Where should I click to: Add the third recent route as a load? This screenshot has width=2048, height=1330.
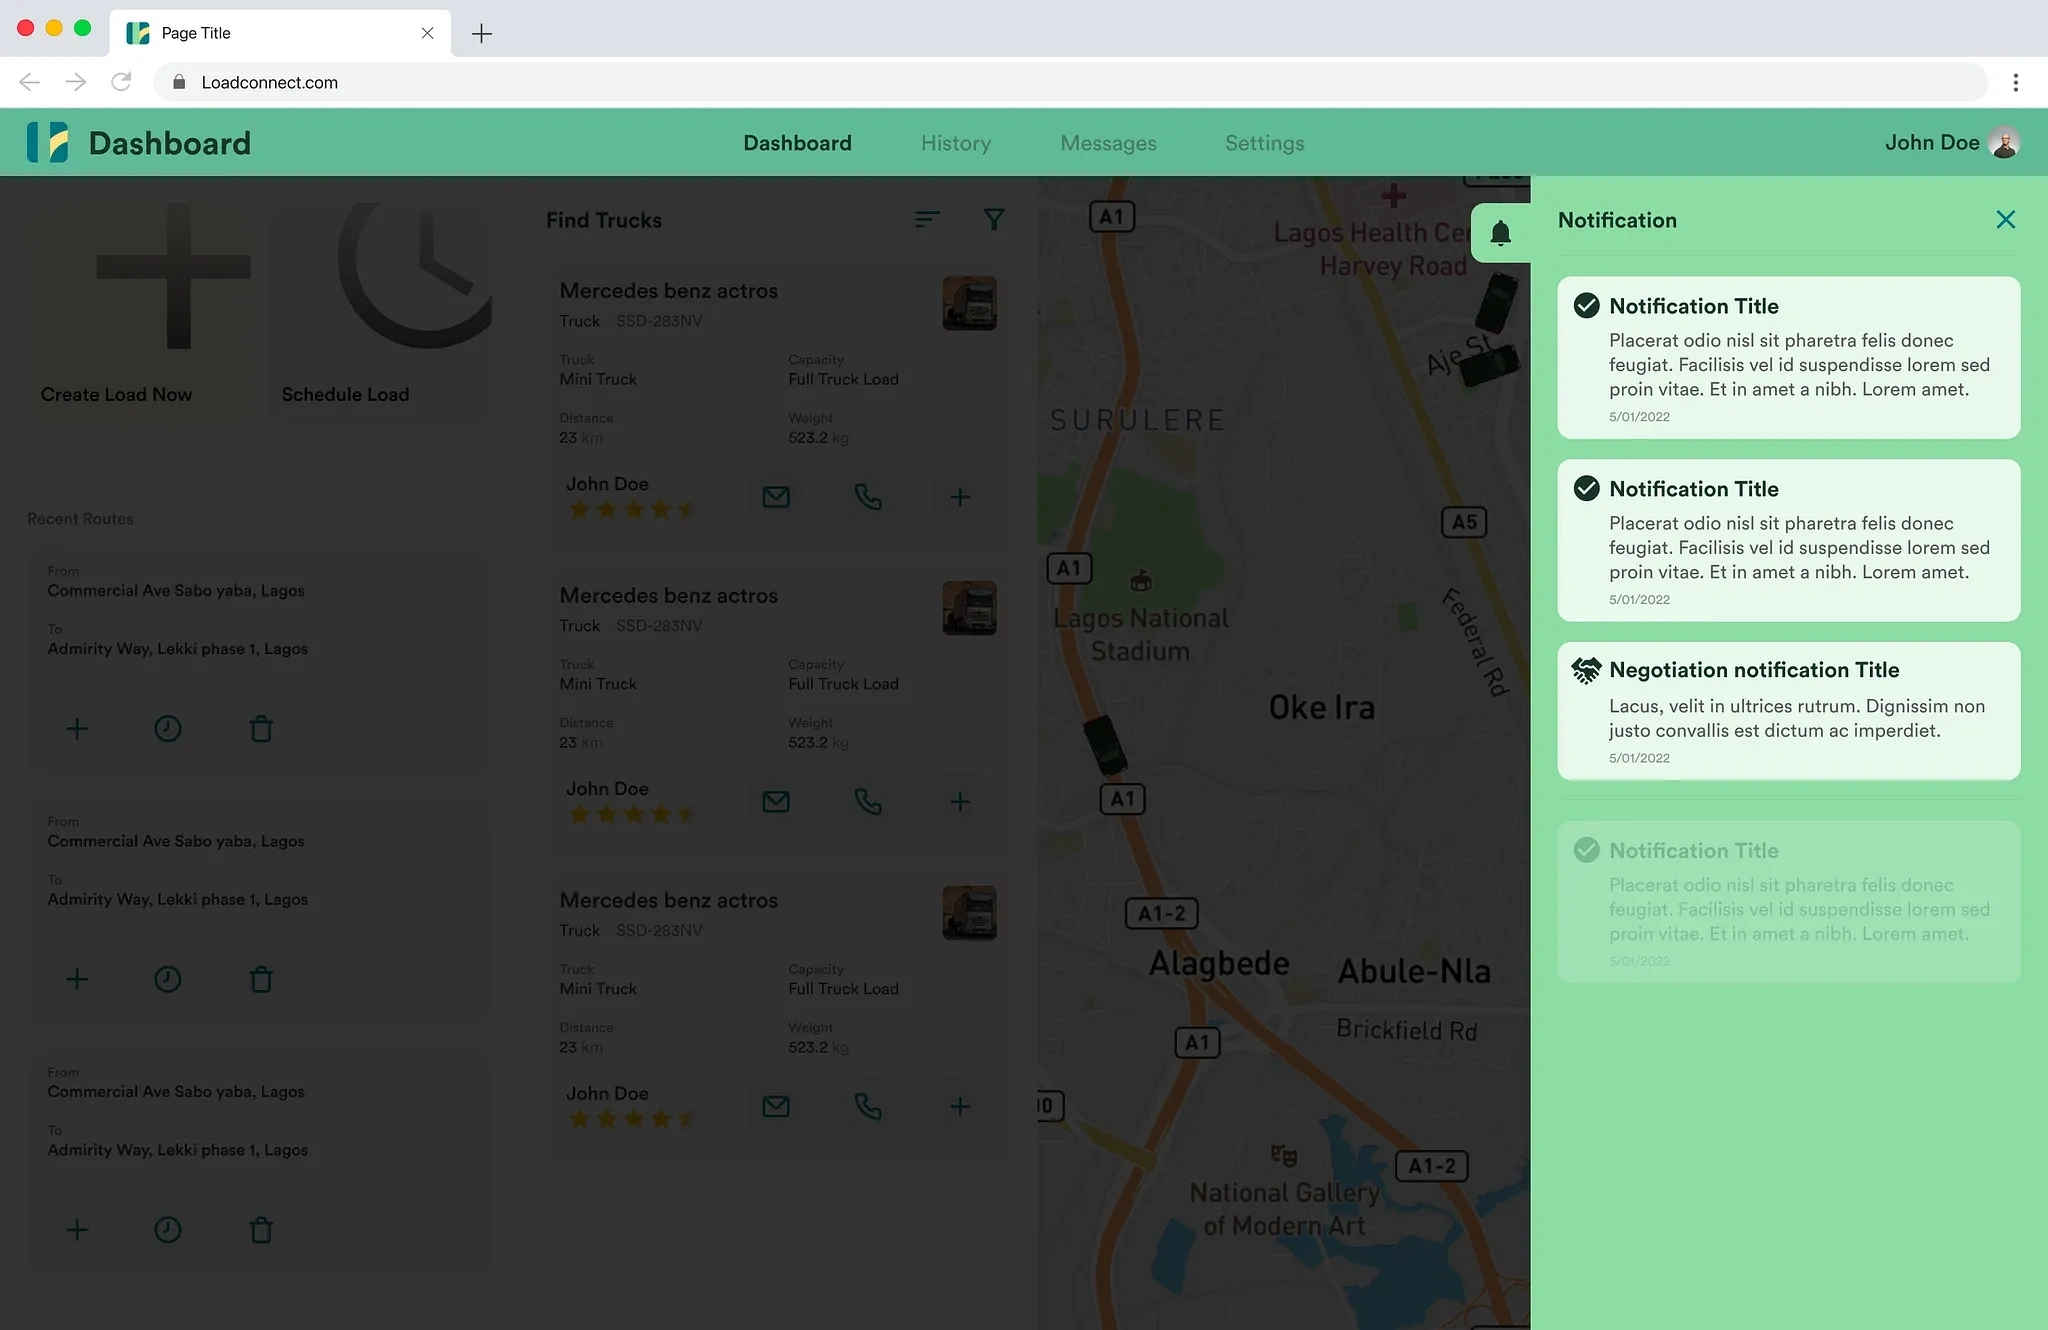[77, 1230]
